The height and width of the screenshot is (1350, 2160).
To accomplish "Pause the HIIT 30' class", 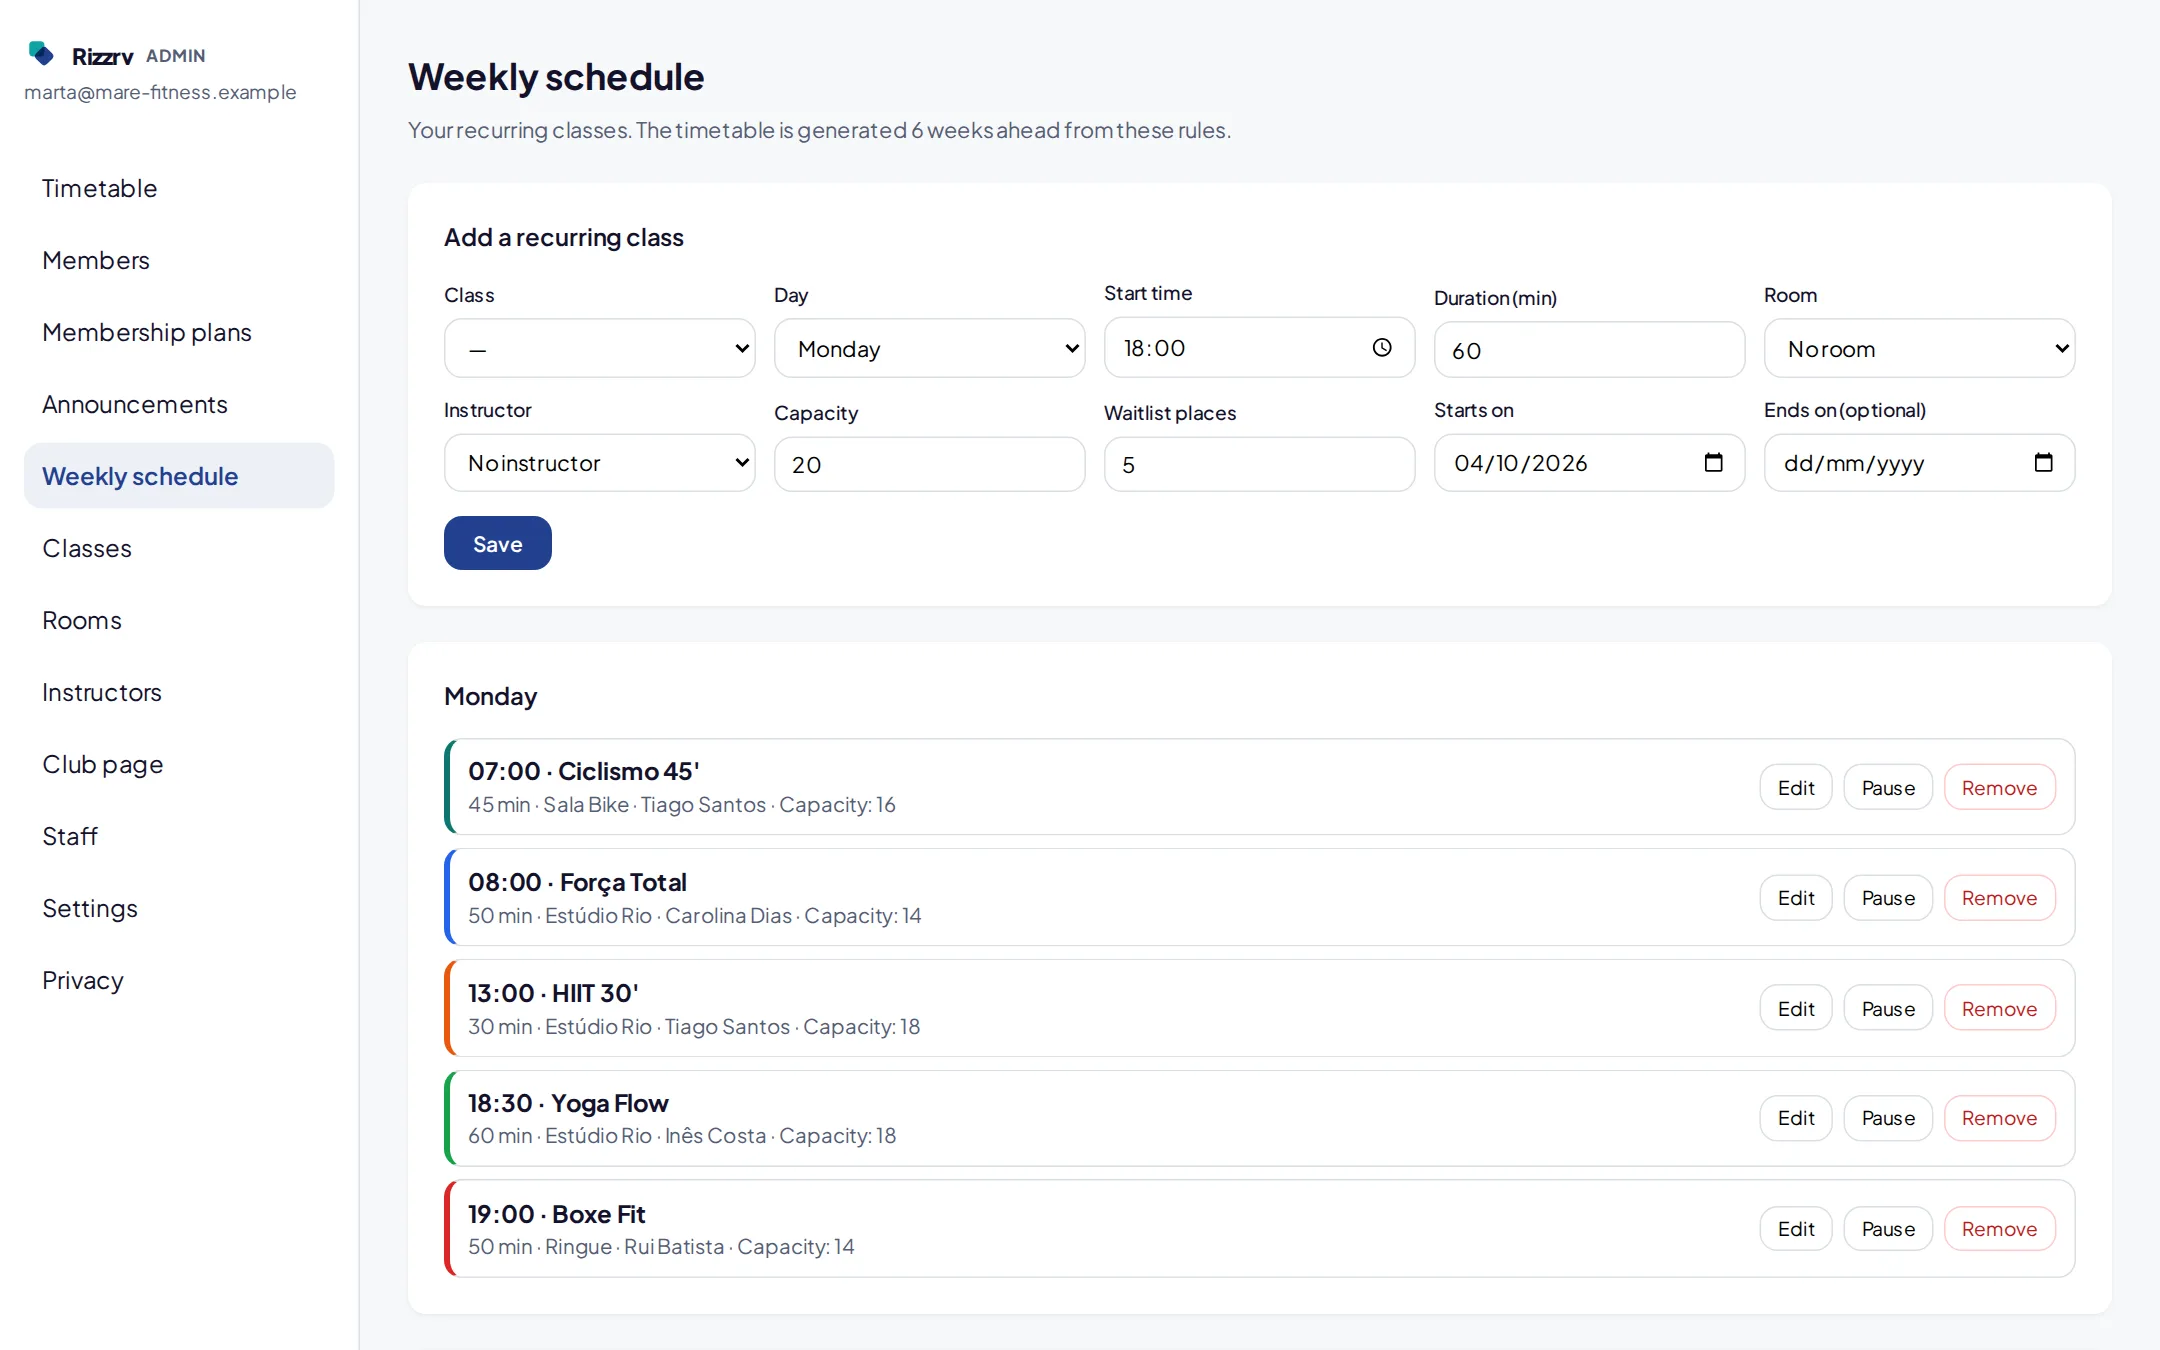I will pyautogui.click(x=1887, y=1008).
